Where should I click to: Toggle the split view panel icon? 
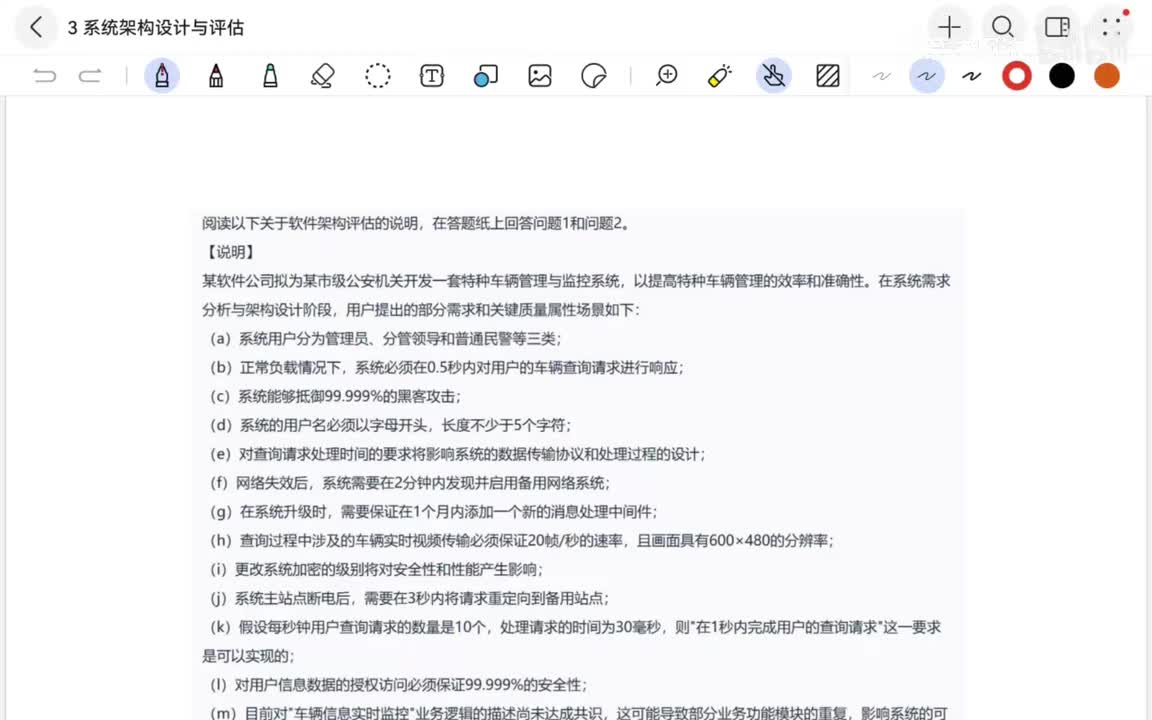1057,27
